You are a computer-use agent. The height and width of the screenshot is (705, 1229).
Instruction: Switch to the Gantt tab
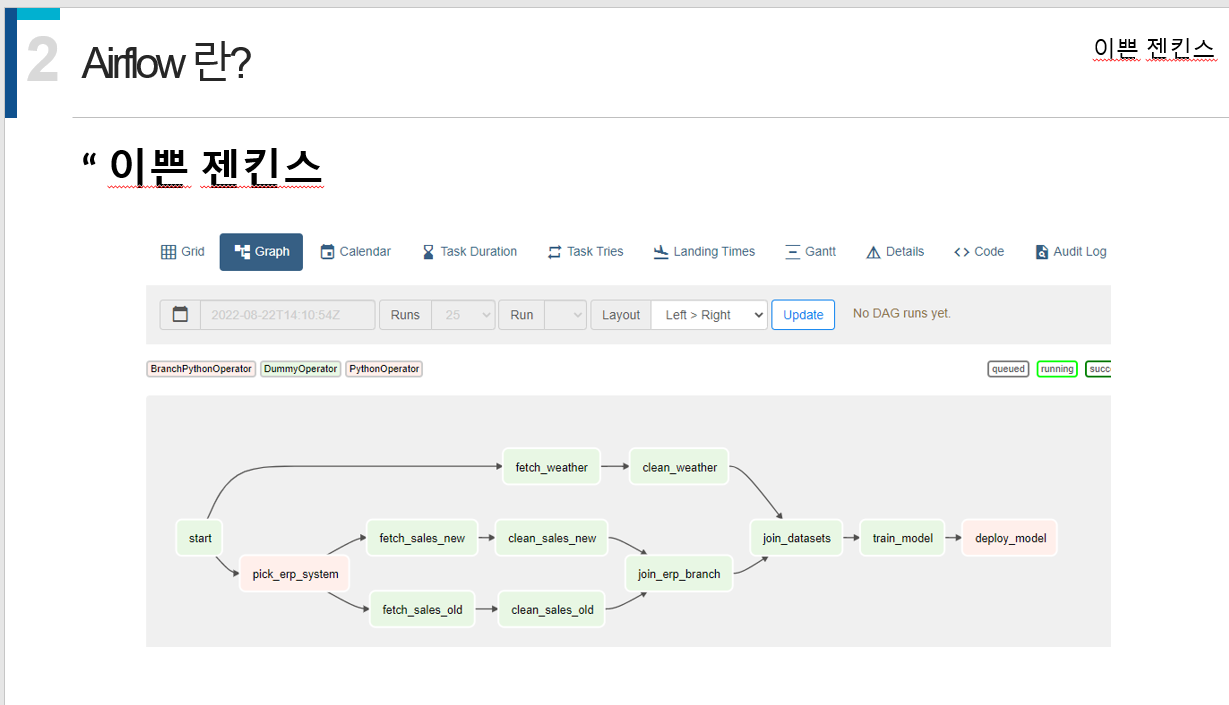(810, 252)
